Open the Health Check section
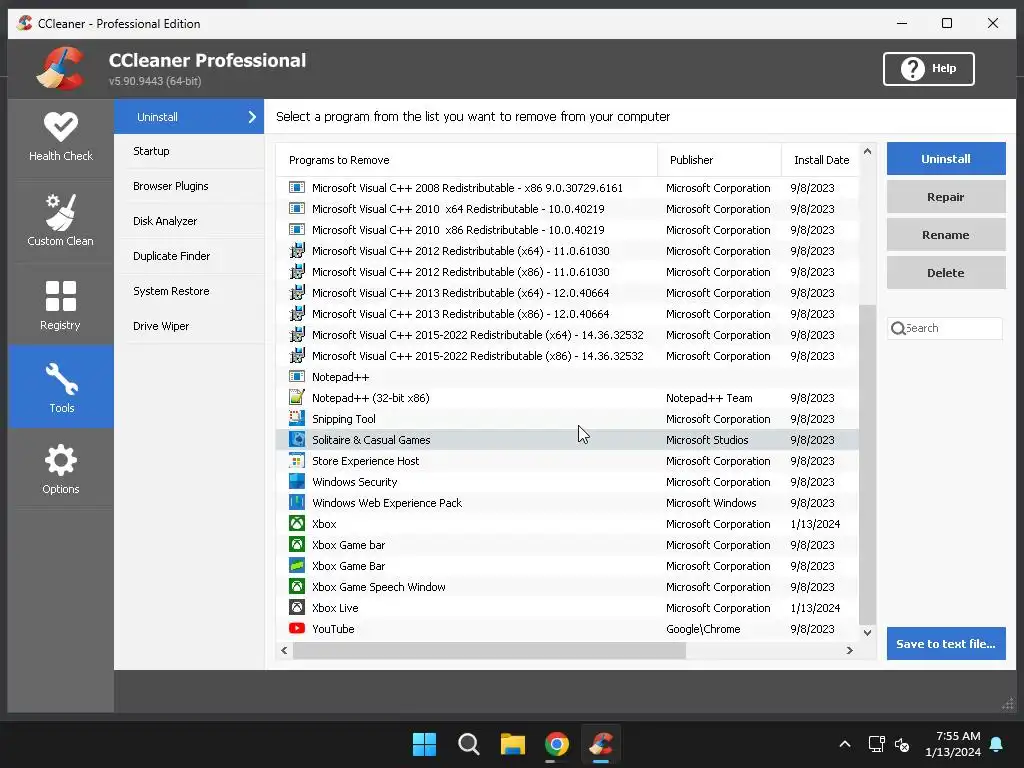 [61, 137]
